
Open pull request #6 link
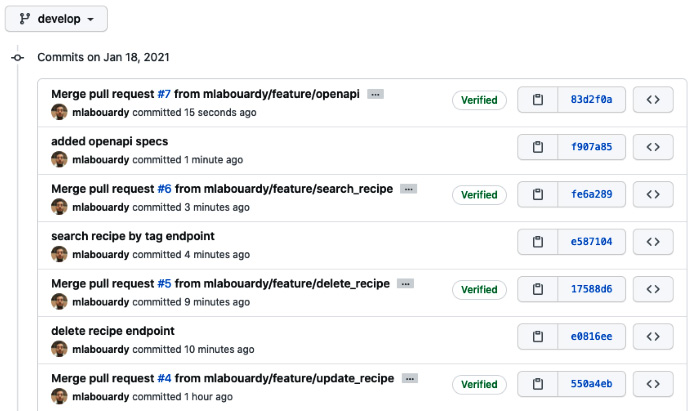164,189
